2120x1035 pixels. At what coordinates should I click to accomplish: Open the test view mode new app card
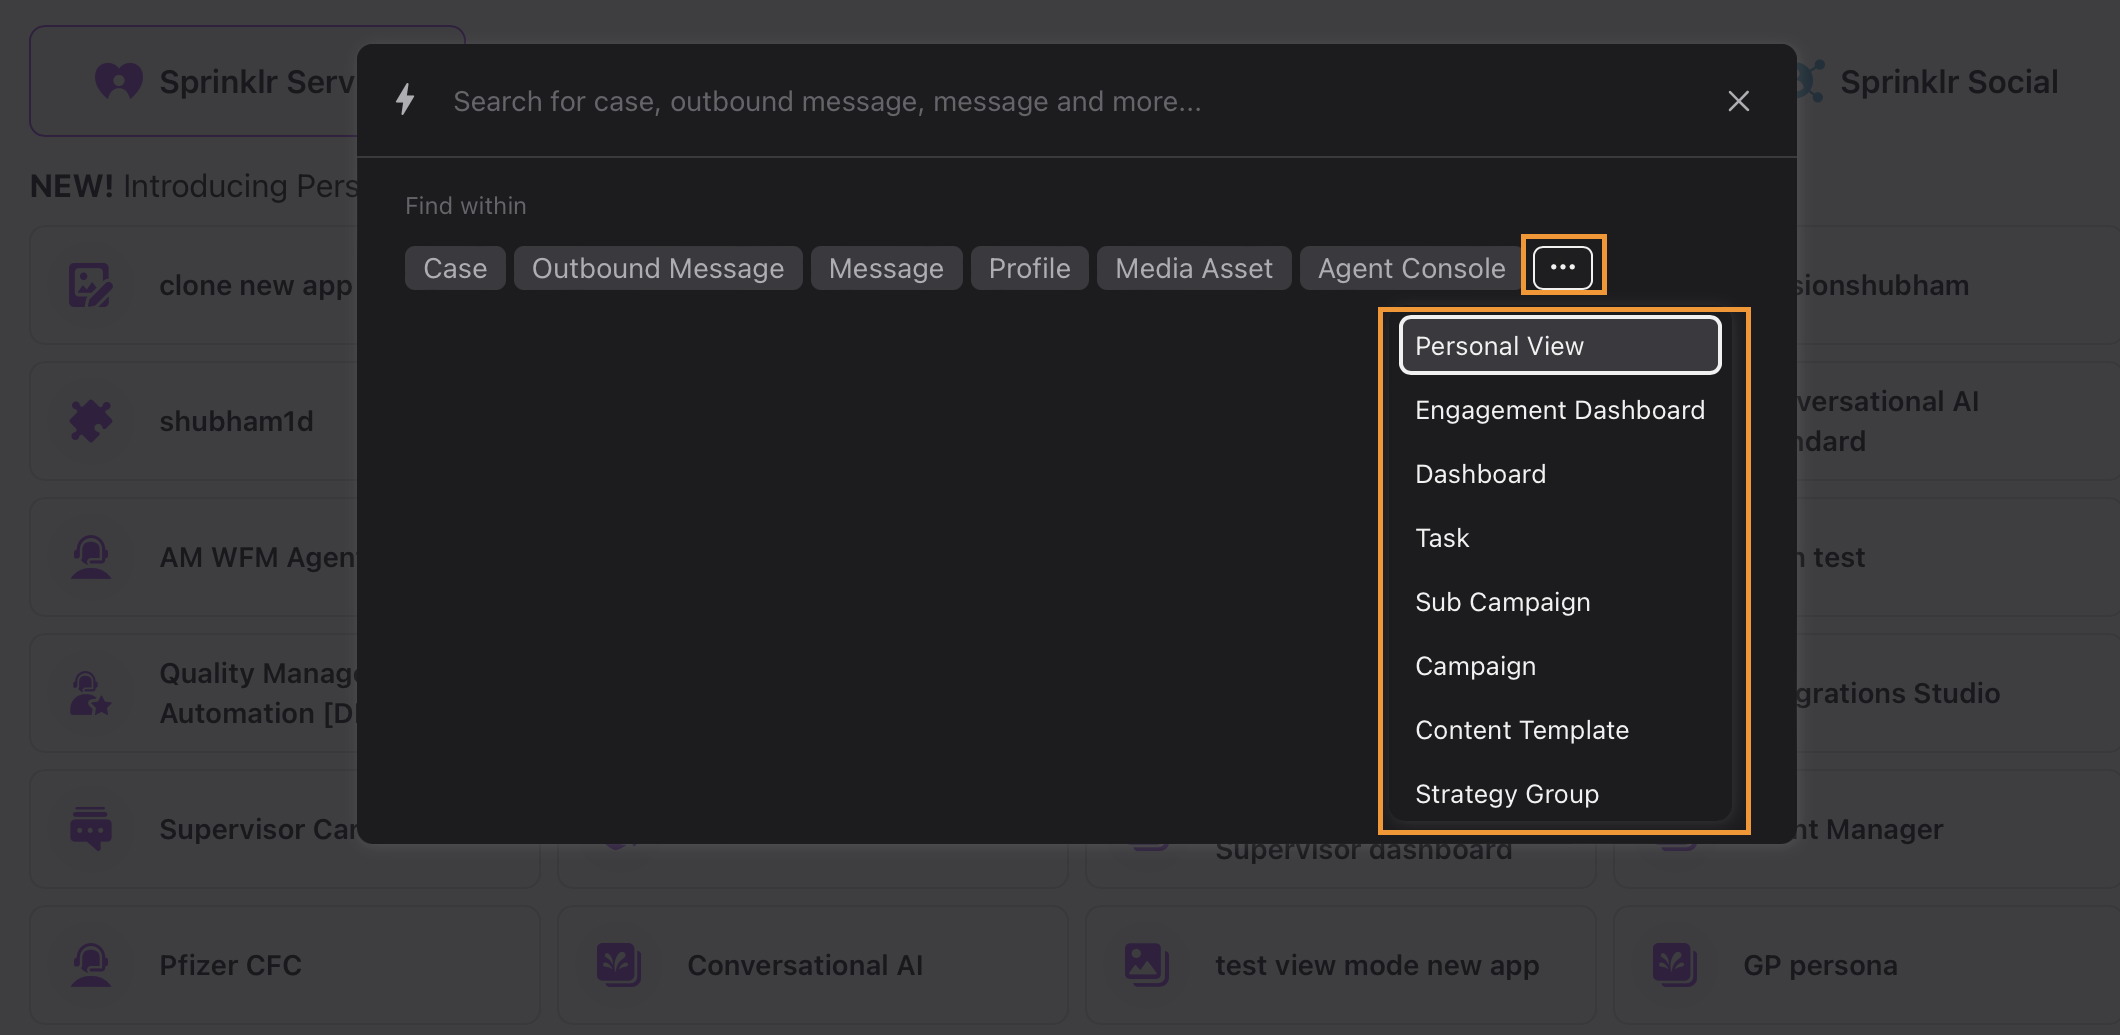[x=1341, y=965]
